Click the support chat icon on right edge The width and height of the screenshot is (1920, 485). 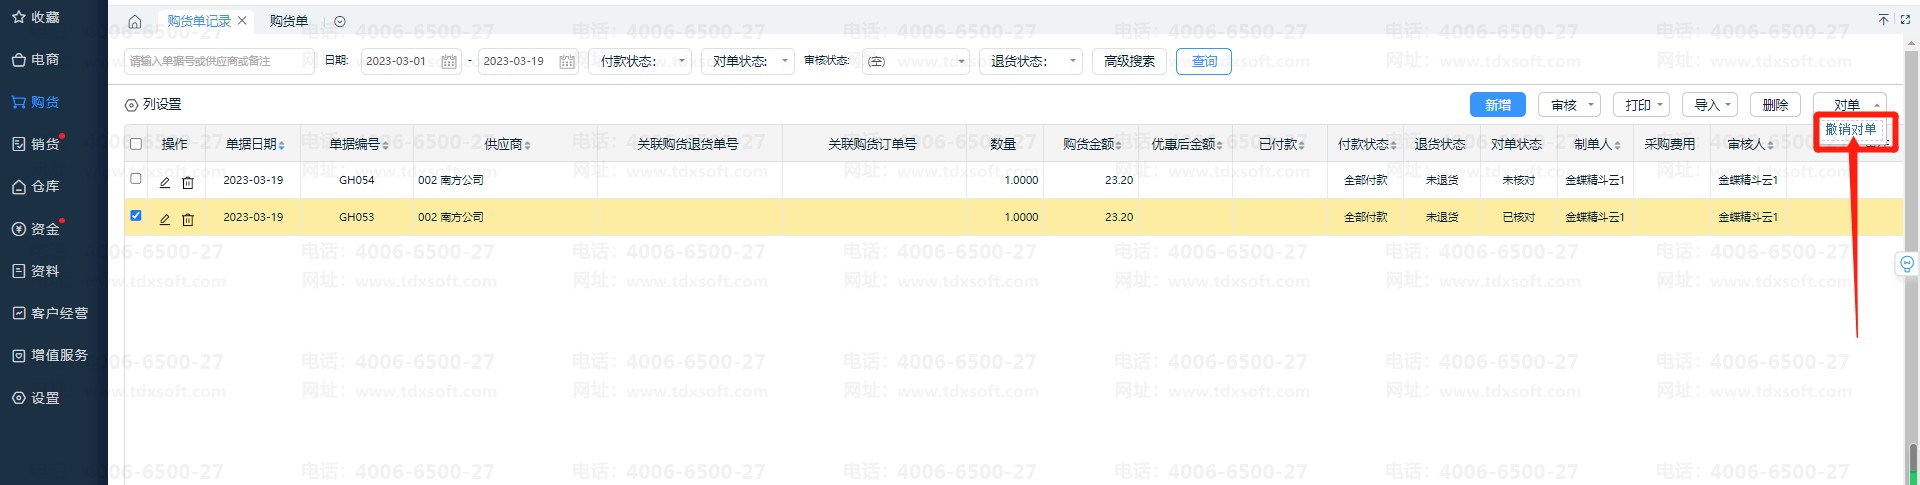tap(1907, 264)
